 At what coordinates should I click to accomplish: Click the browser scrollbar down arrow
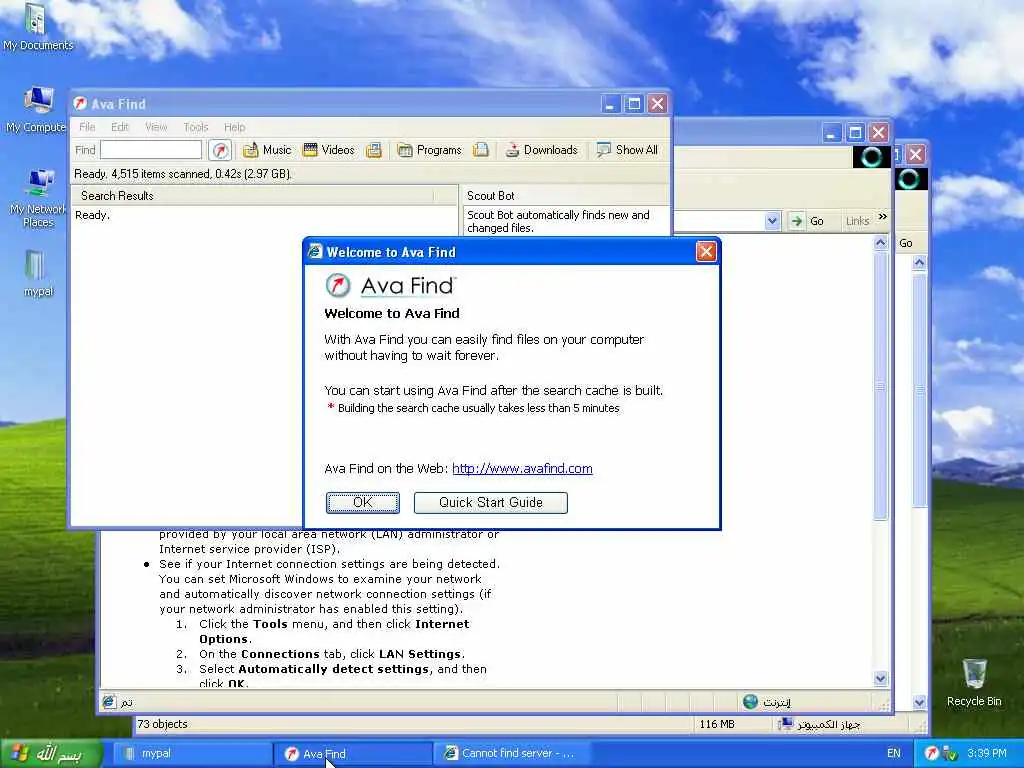(x=880, y=679)
